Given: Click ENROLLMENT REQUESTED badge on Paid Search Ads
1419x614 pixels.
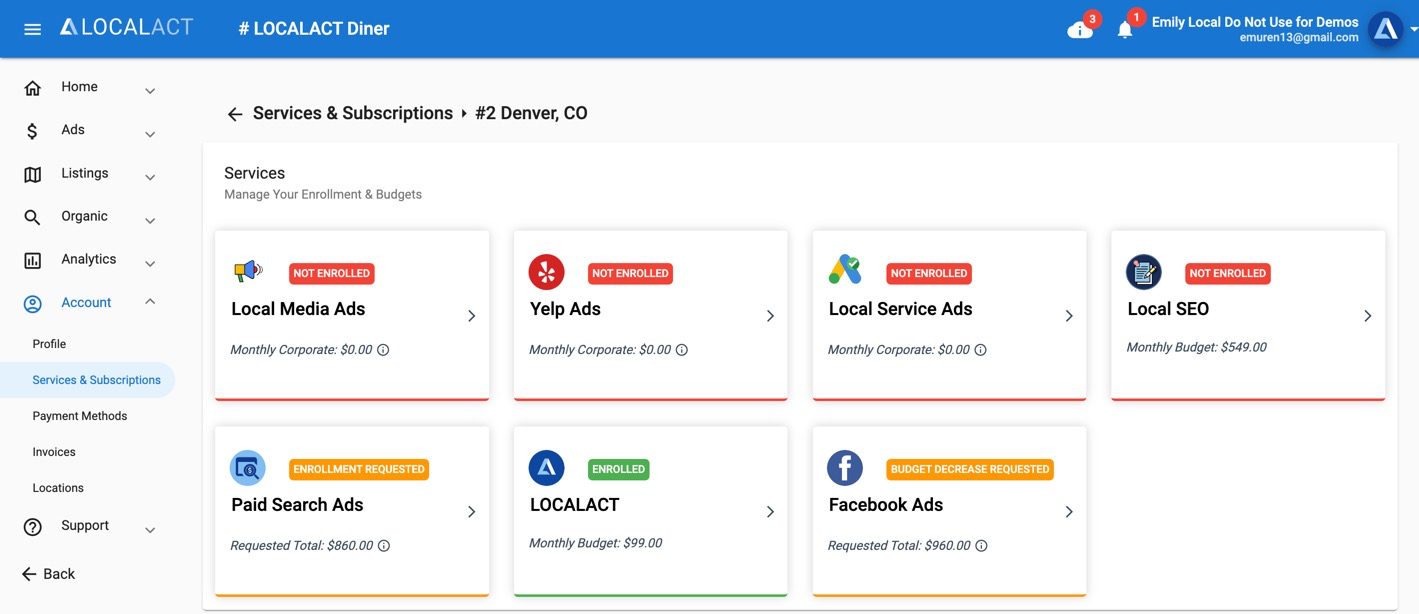Looking at the screenshot, I should click(x=359, y=469).
